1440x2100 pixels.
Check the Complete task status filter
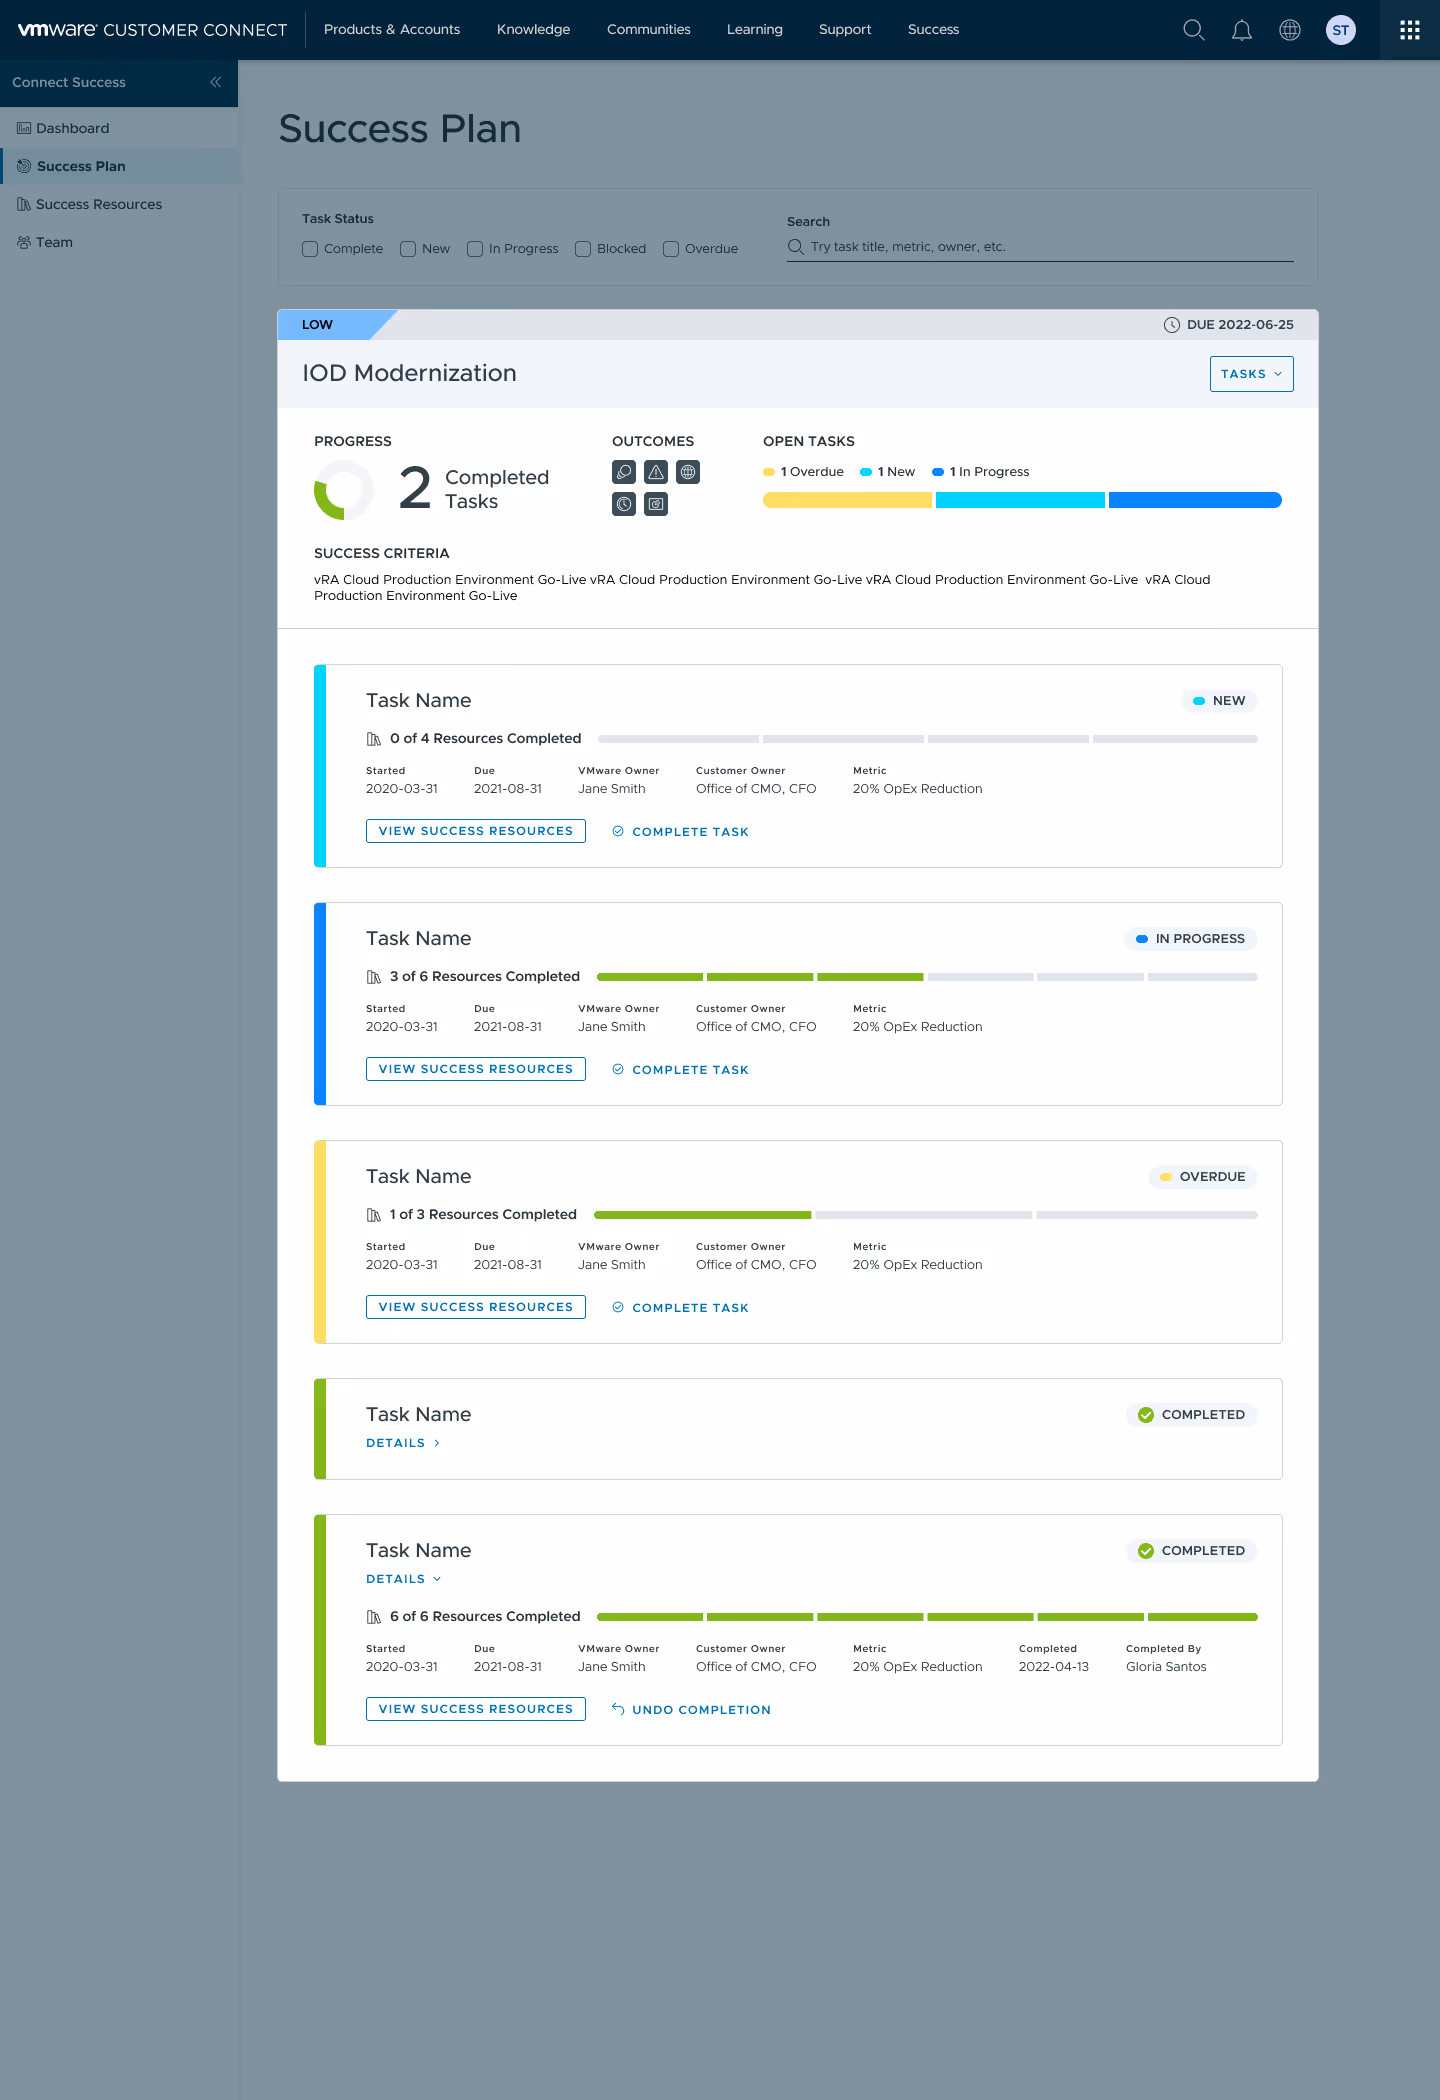coord(310,249)
